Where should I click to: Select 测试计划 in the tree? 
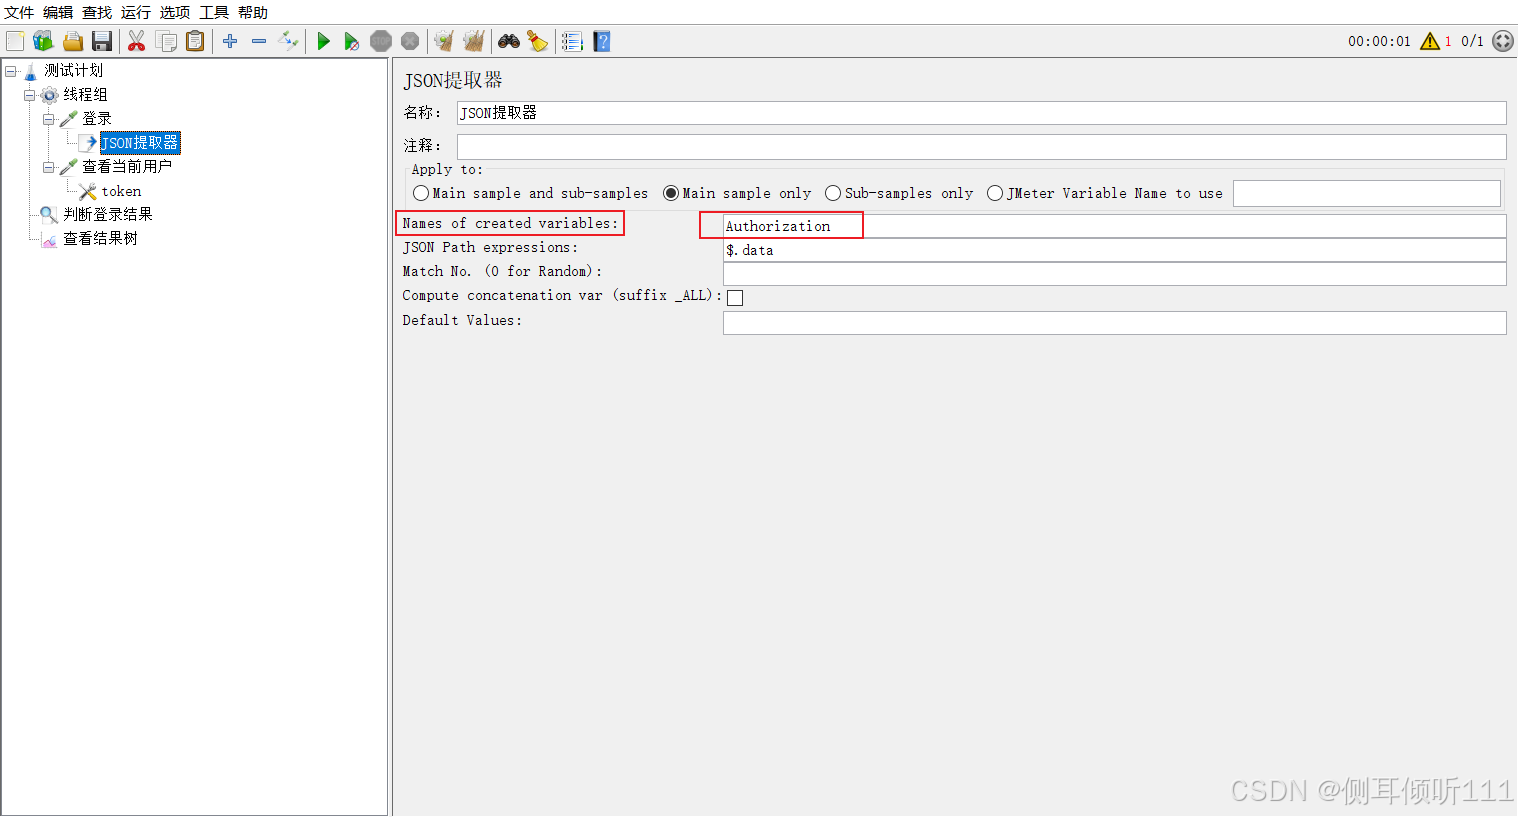pos(73,70)
